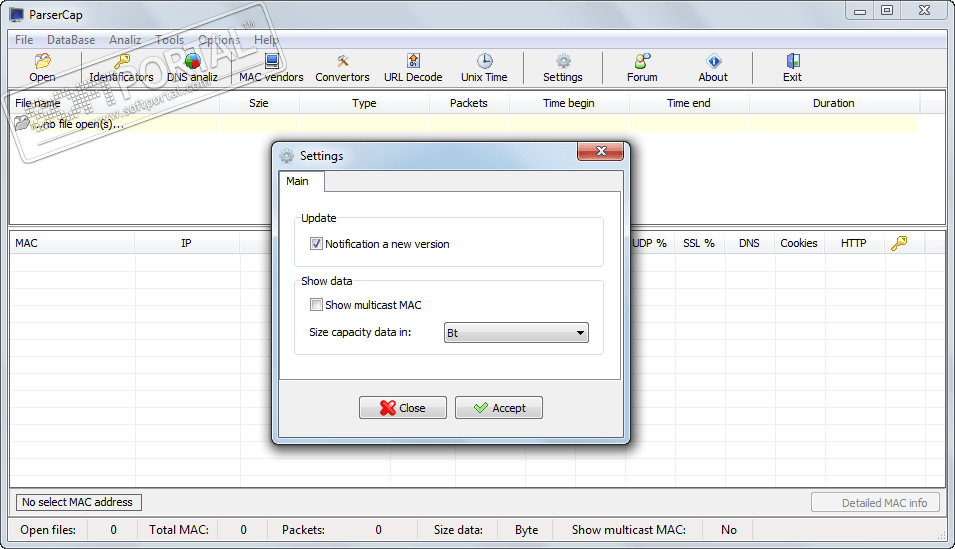Viewport: 955px width, 549px height.
Task: Click the ParserCap title bar app icon
Action: point(16,15)
